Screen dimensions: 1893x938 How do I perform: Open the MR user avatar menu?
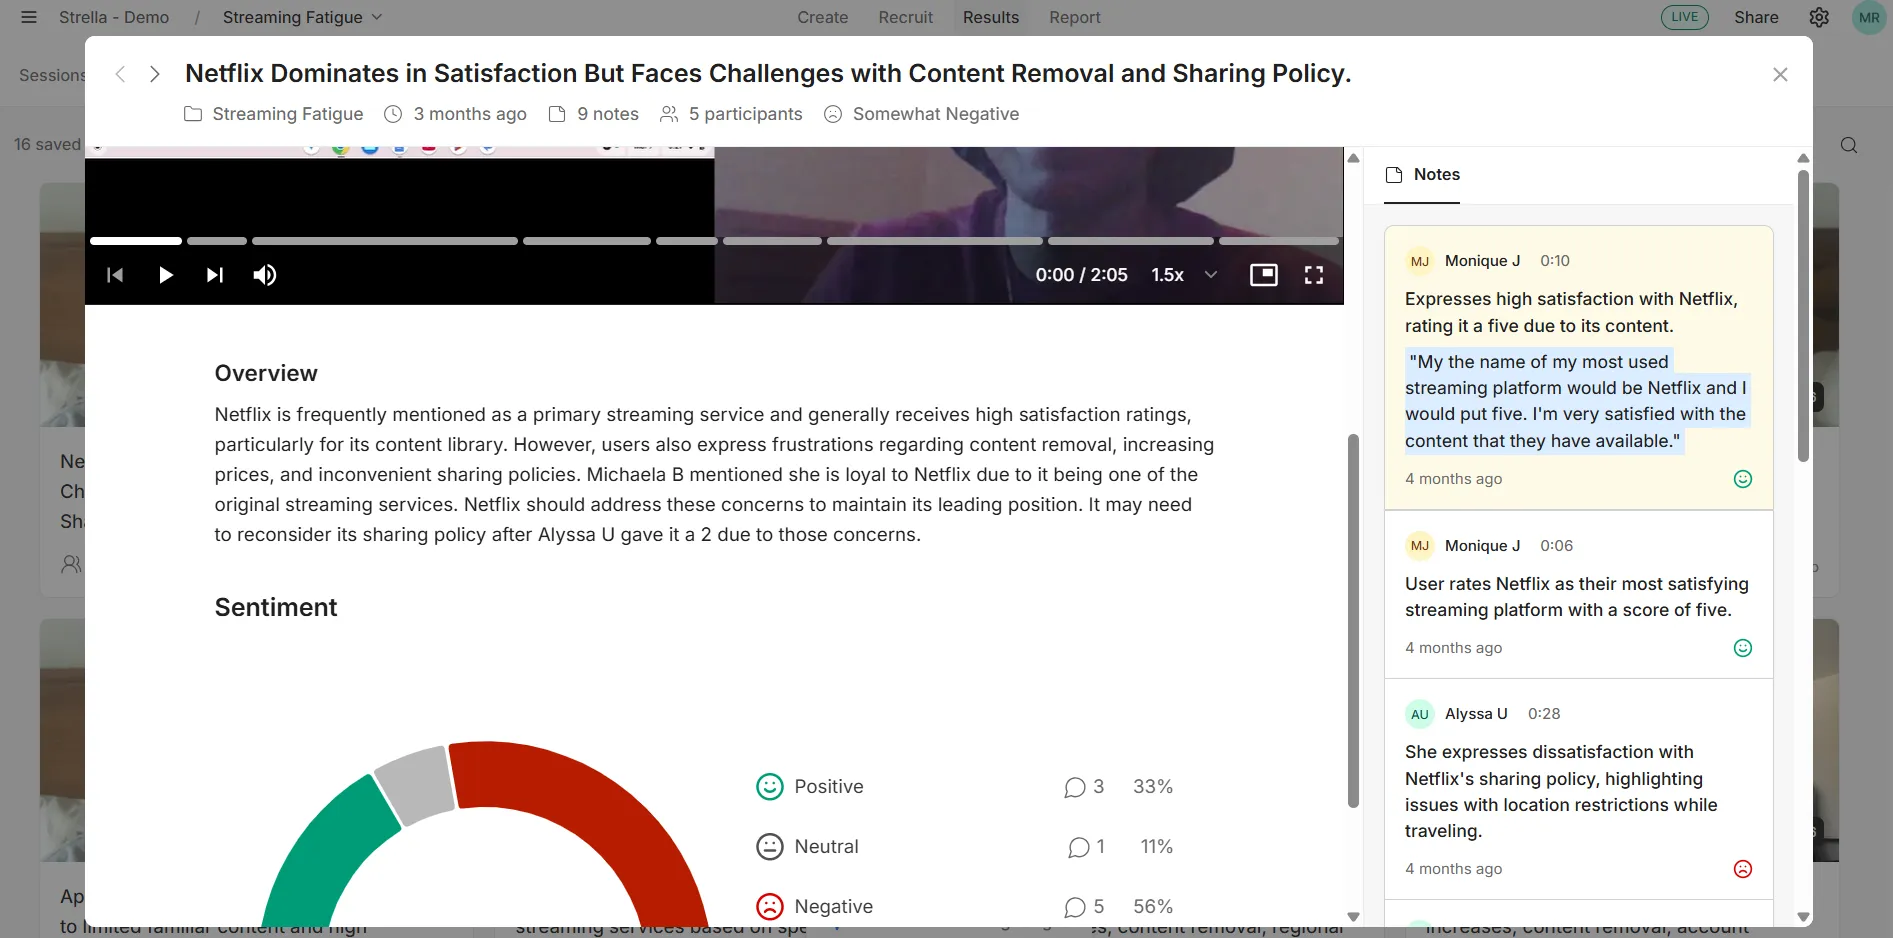coord(1869,17)
